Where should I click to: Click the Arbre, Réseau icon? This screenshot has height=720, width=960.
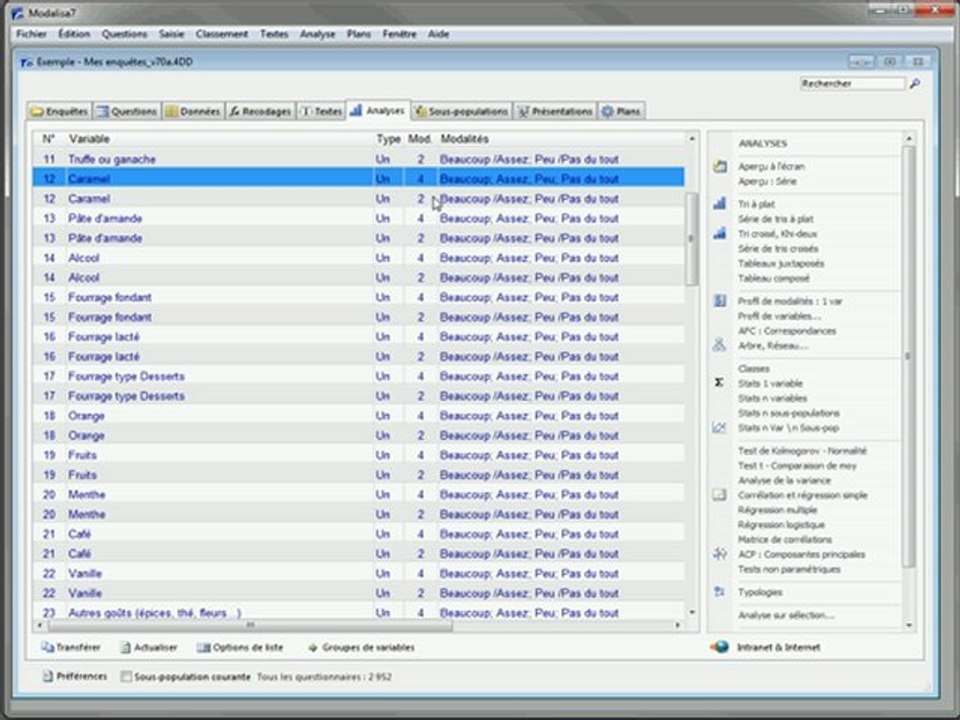click(719, 345)
